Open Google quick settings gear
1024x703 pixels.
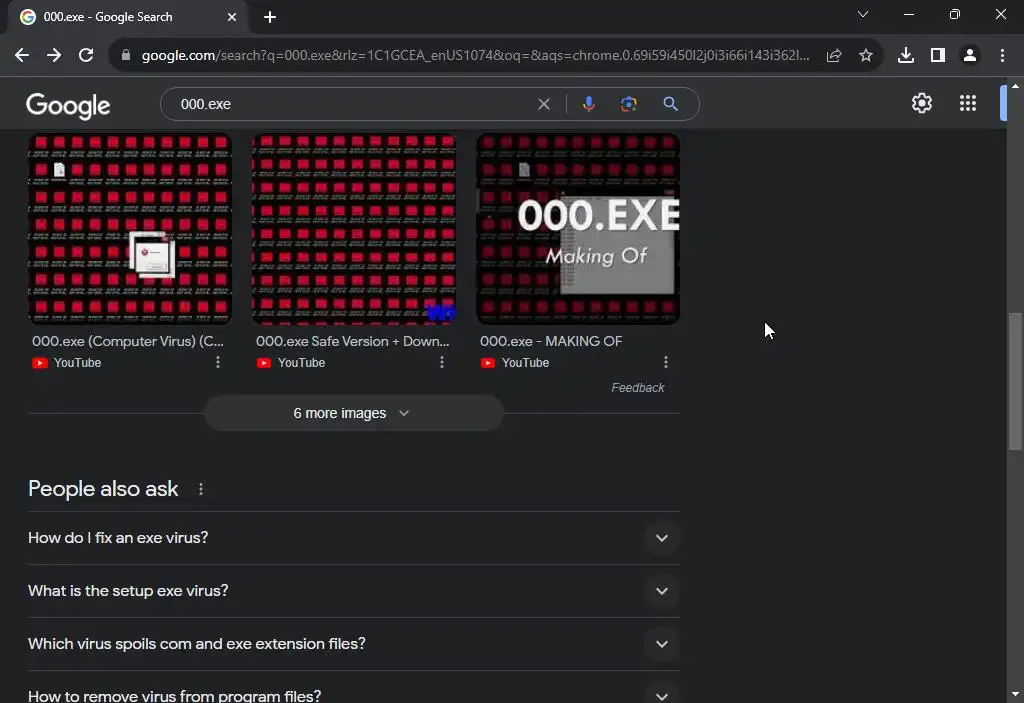coord(921,103)
